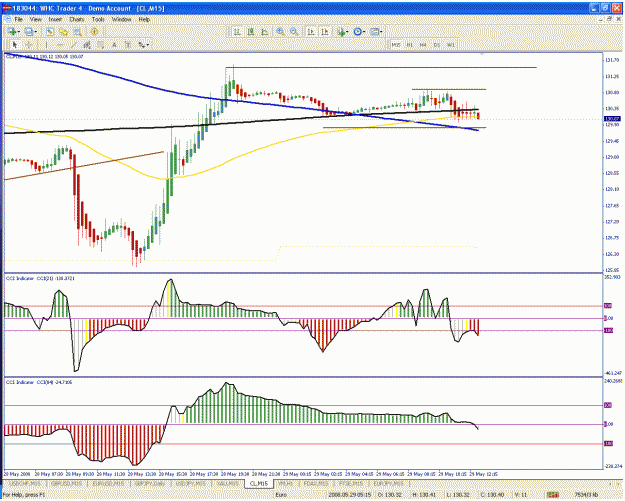Toggle the Navigator panel icon
The width and height of the screenshot is (625, 501).
[63, 31]
